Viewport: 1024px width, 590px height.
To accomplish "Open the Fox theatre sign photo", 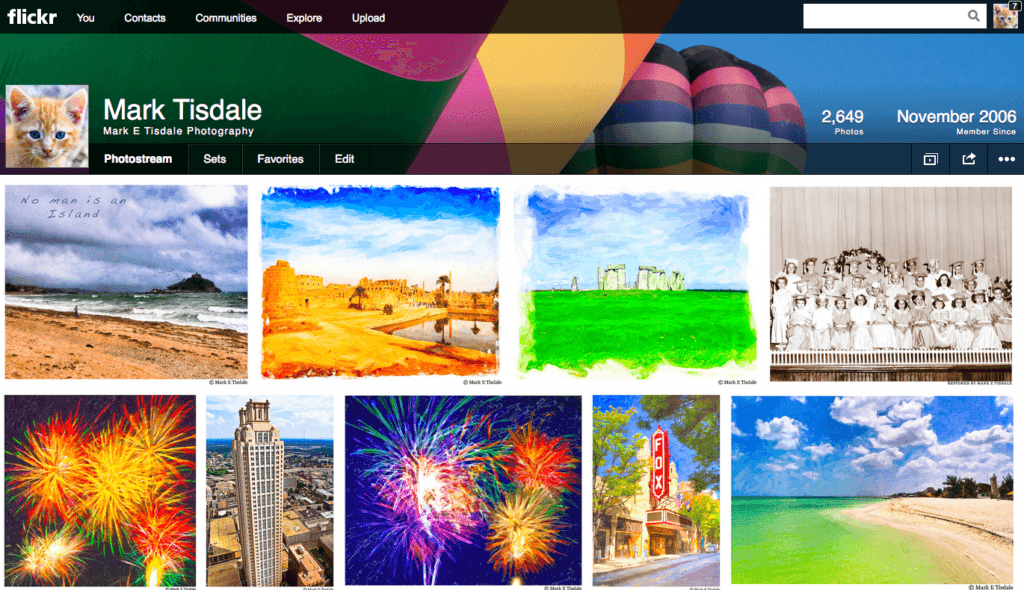I will [x=656, y=490].
